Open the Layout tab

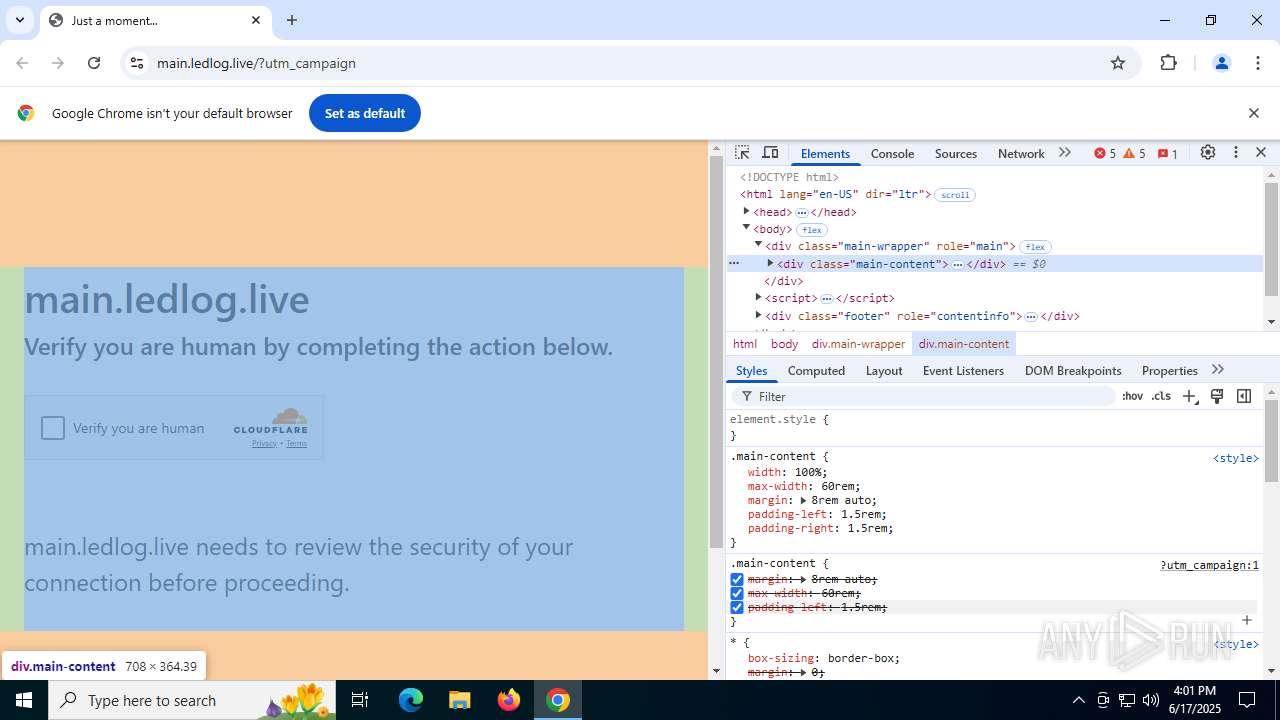pyautogui.click(x=884, y=371)
